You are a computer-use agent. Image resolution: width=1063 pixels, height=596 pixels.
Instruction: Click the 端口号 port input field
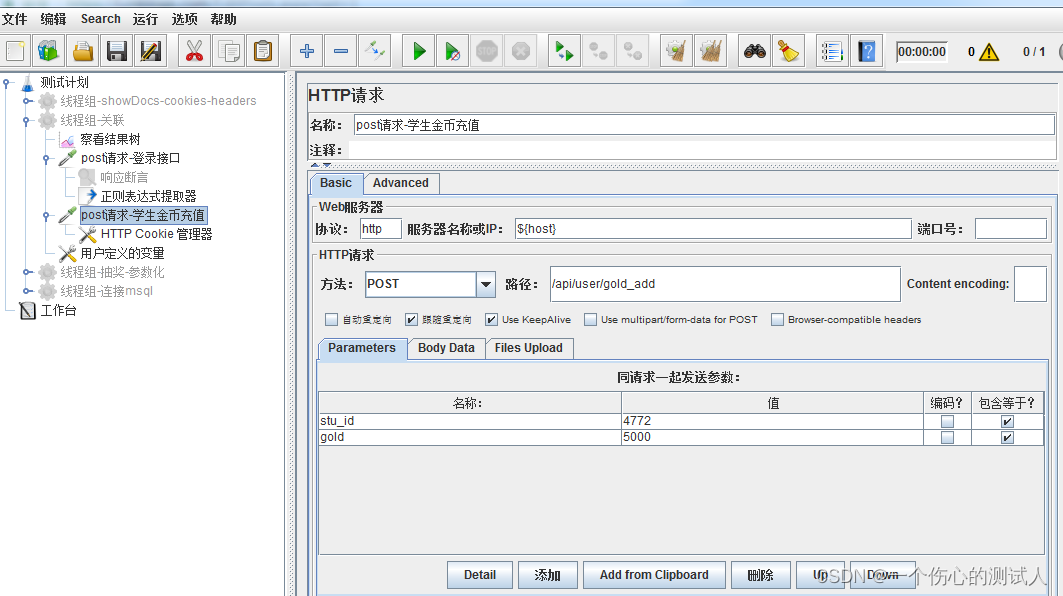pyautogui.click(x=1011, y=229)
